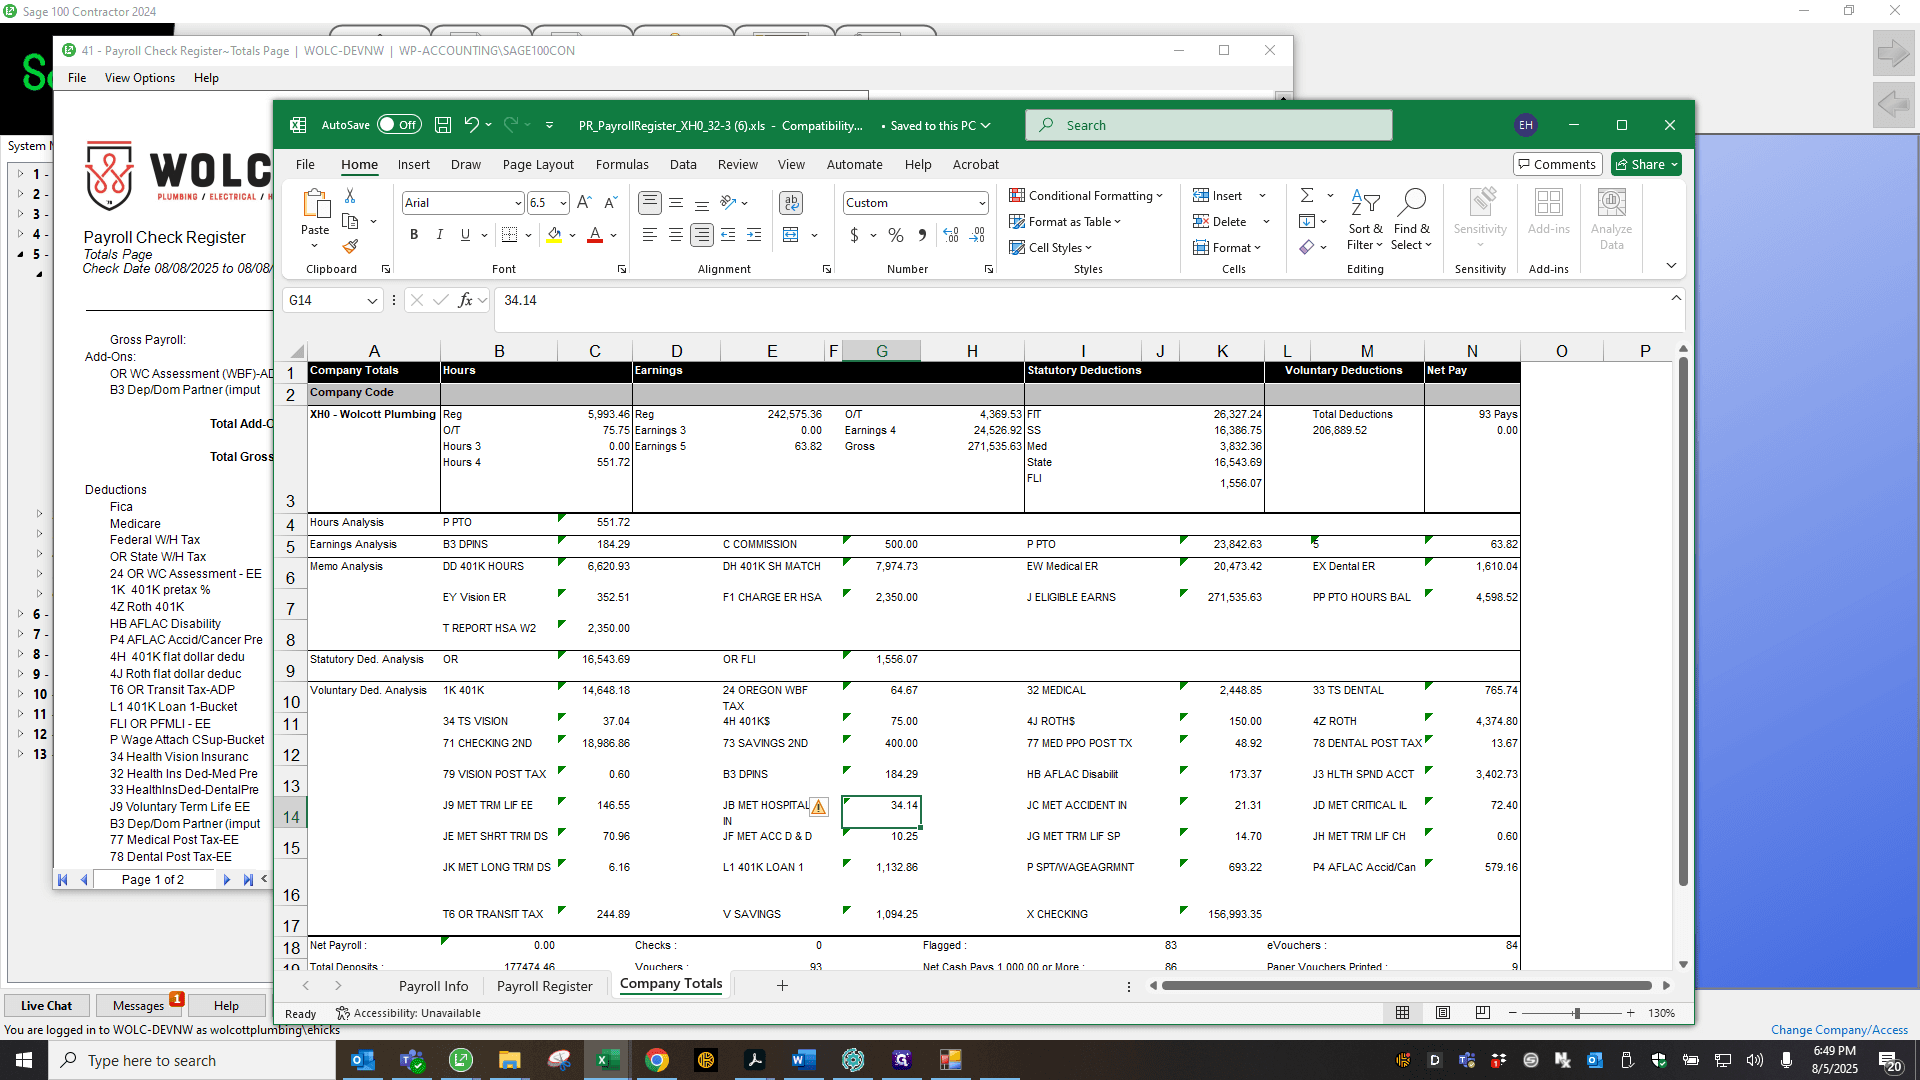Screen dimensions: 1920x1080
Task: Toggle bottom align for cells
Action: click(x=702, y=203)
